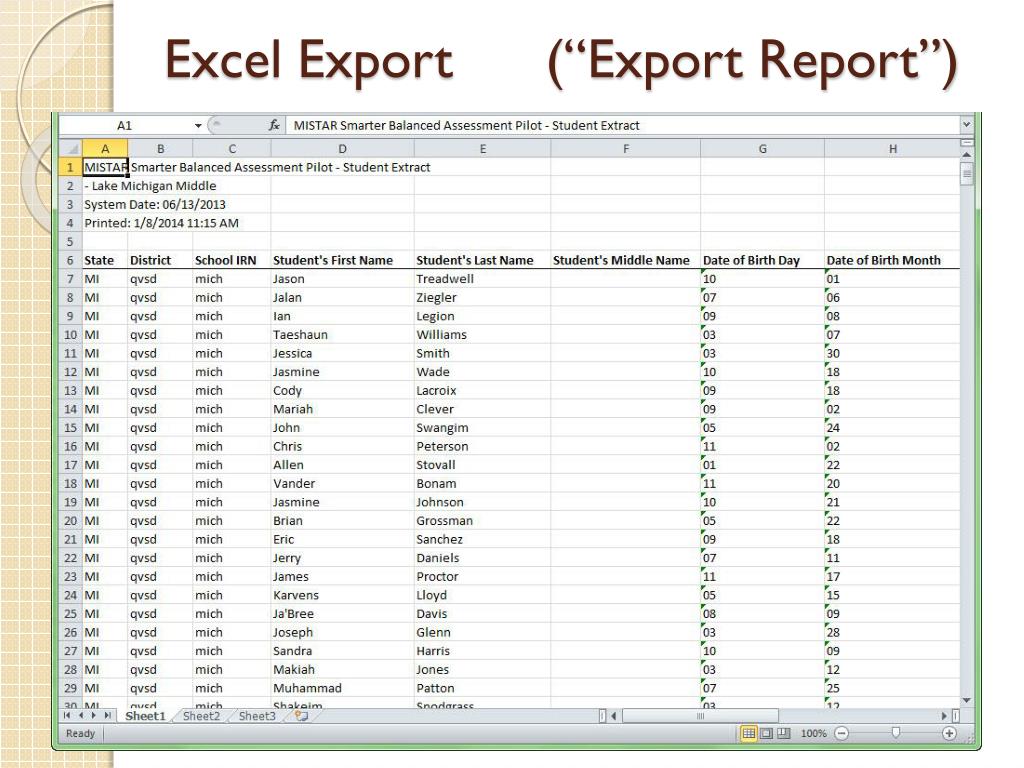Image resolution: width=1024 pixels, height=768 pixels.
Task: Select the first name cell 'Taeshaun'
Action: pyautogui.click(x=342, y=334)
